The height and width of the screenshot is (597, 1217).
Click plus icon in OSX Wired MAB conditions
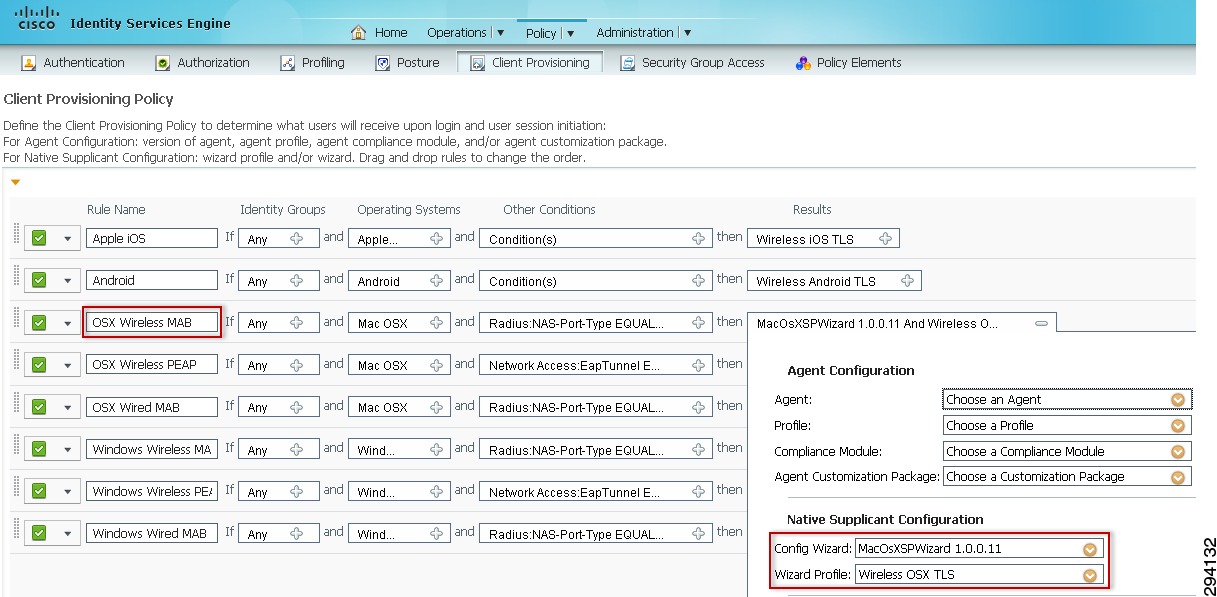[698, 407]
